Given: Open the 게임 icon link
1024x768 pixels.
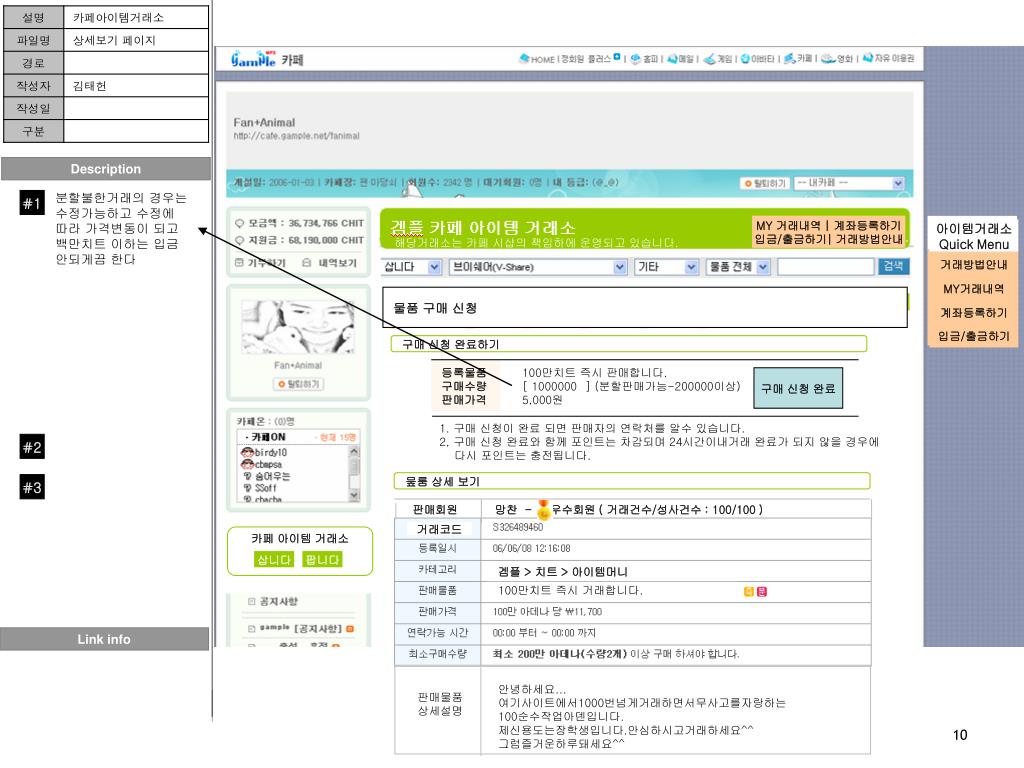Looking at the screenshot, I should point(718,59).
